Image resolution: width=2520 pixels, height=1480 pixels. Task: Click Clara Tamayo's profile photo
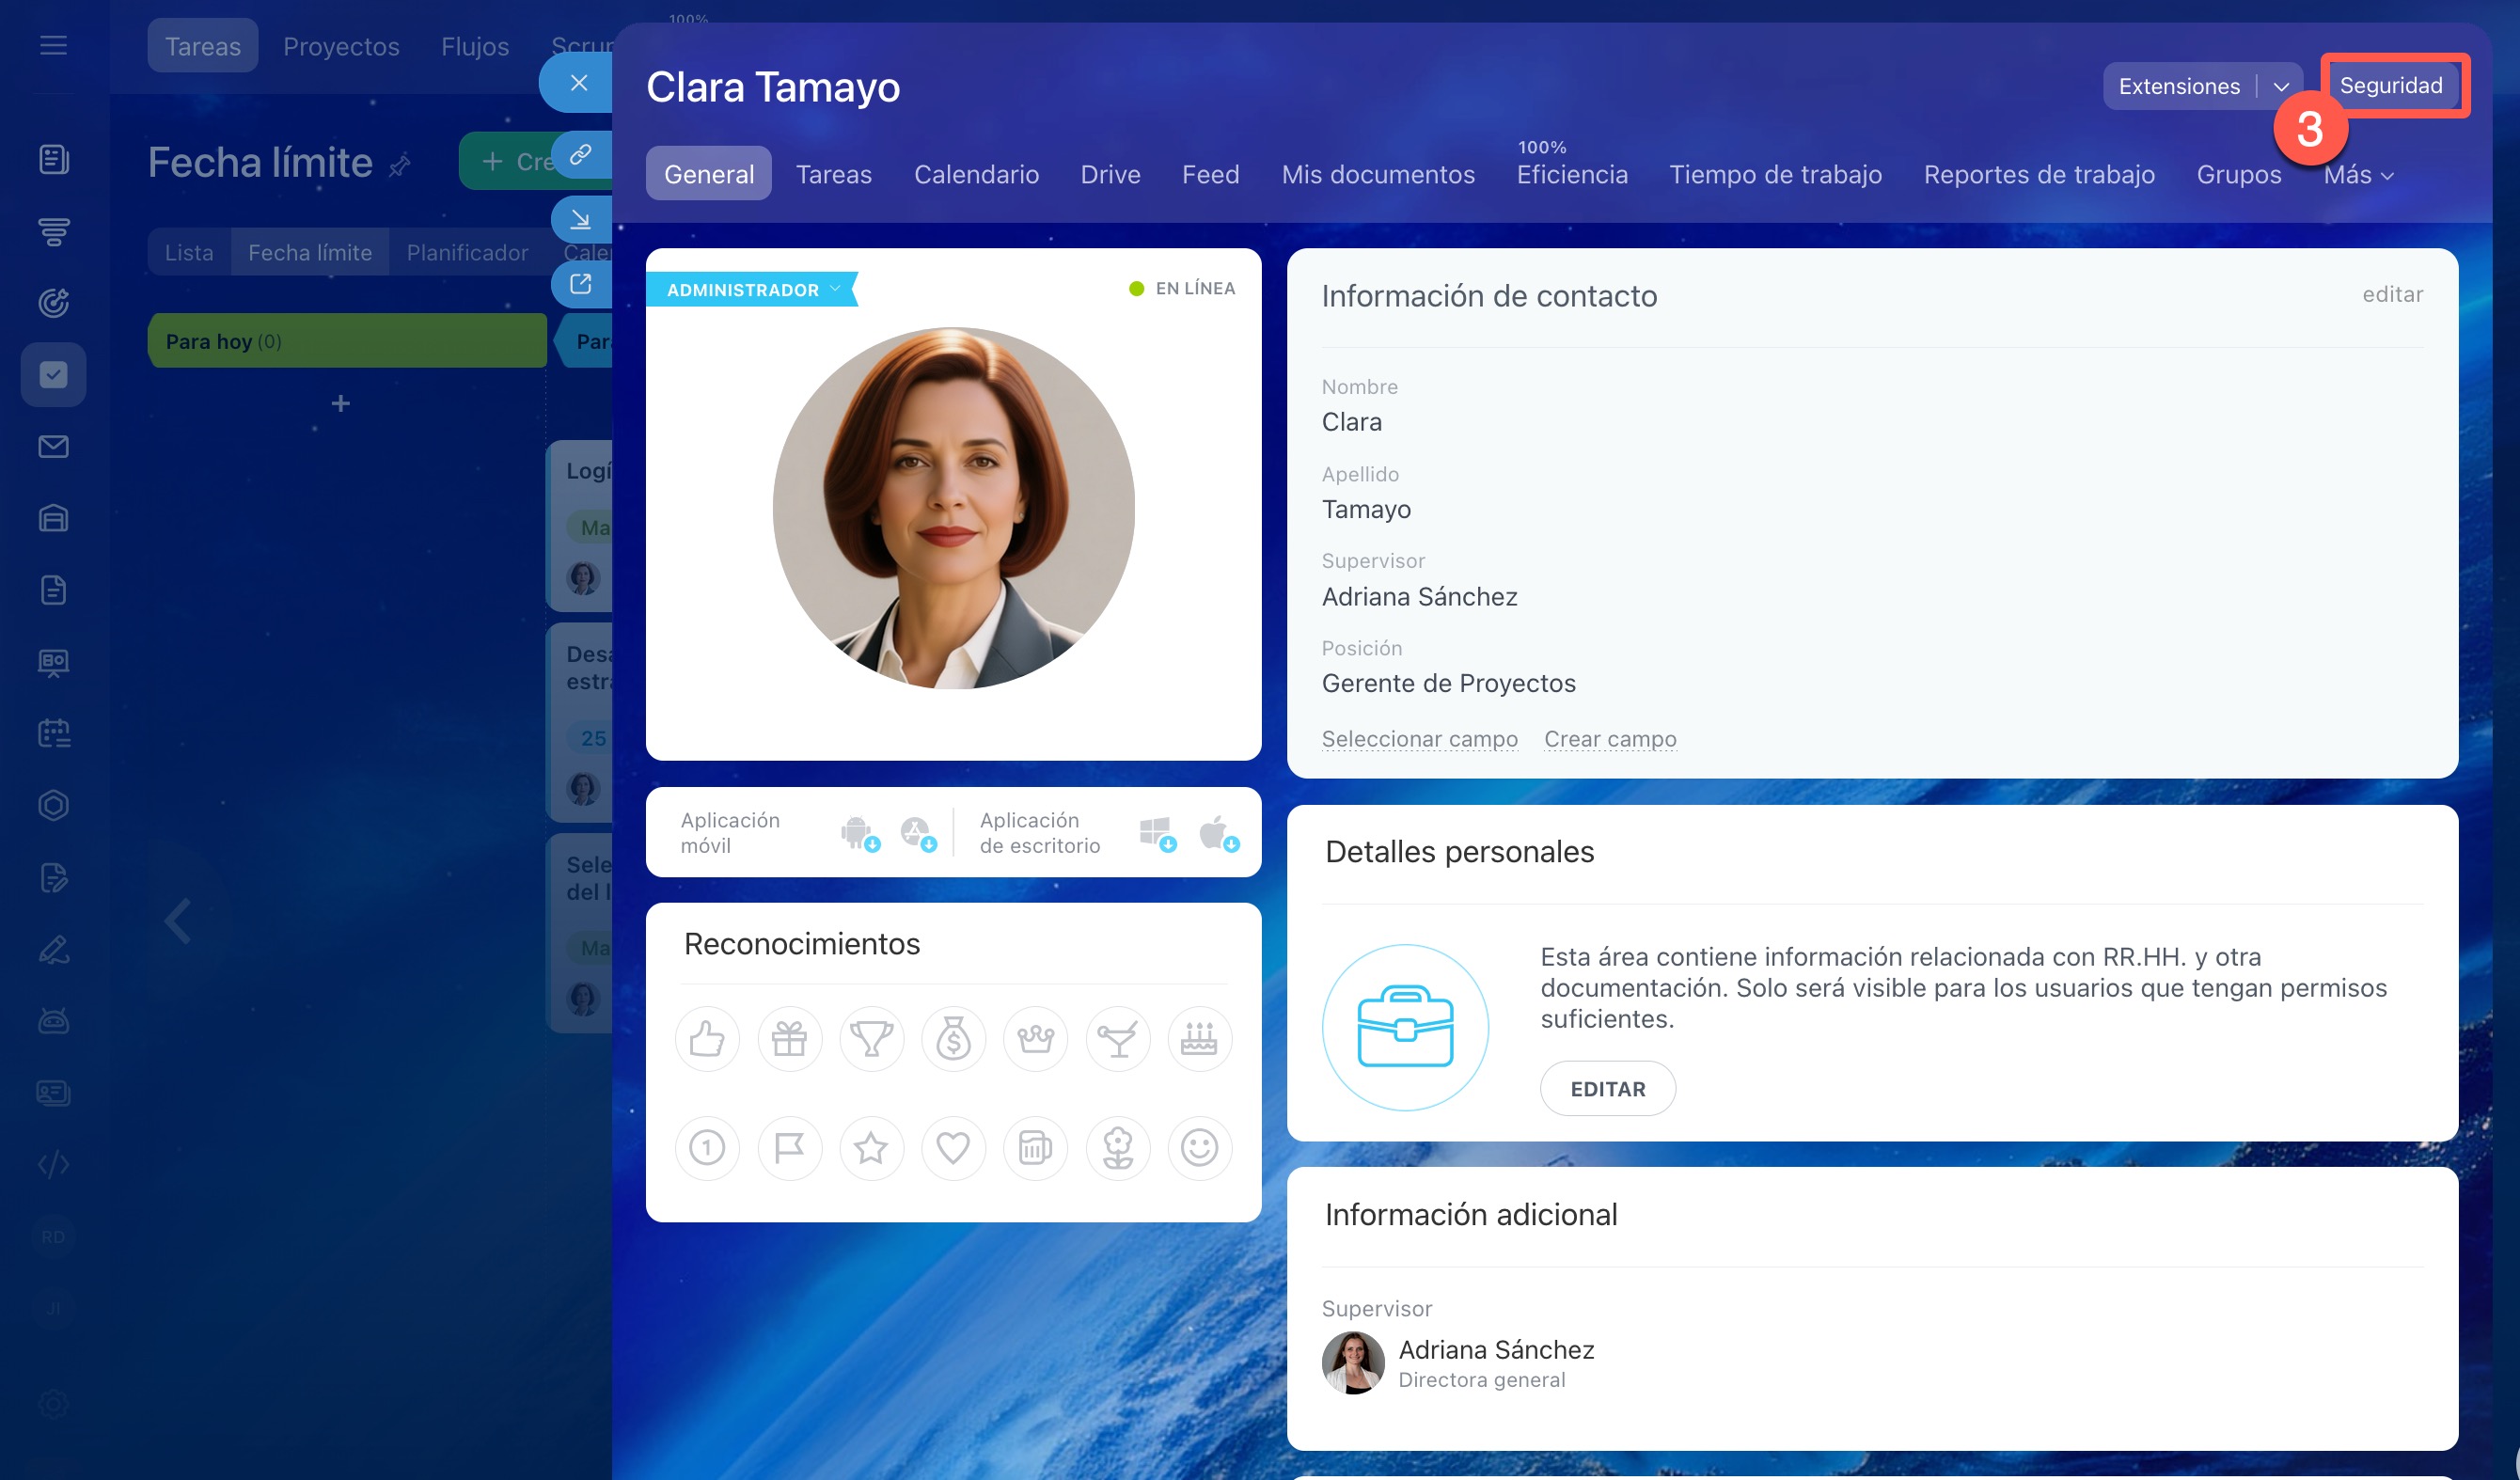pos(953,508)
